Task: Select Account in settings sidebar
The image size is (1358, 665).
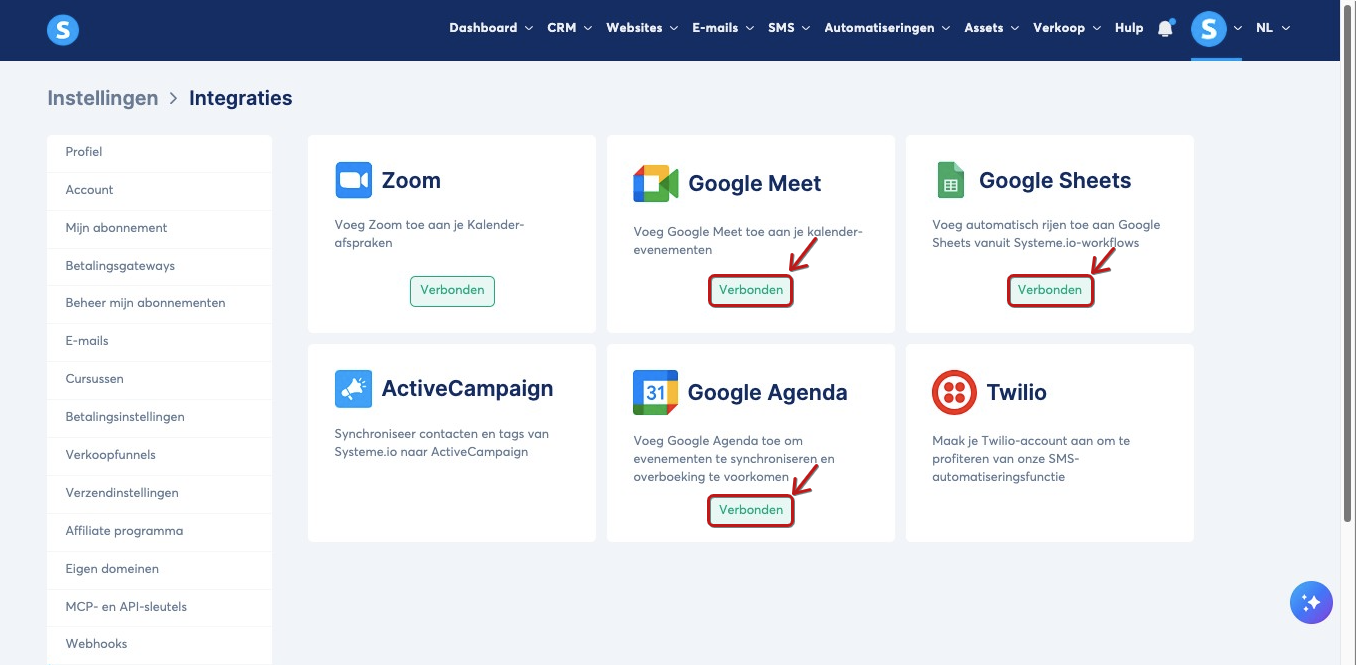Action: pos(159,190)
